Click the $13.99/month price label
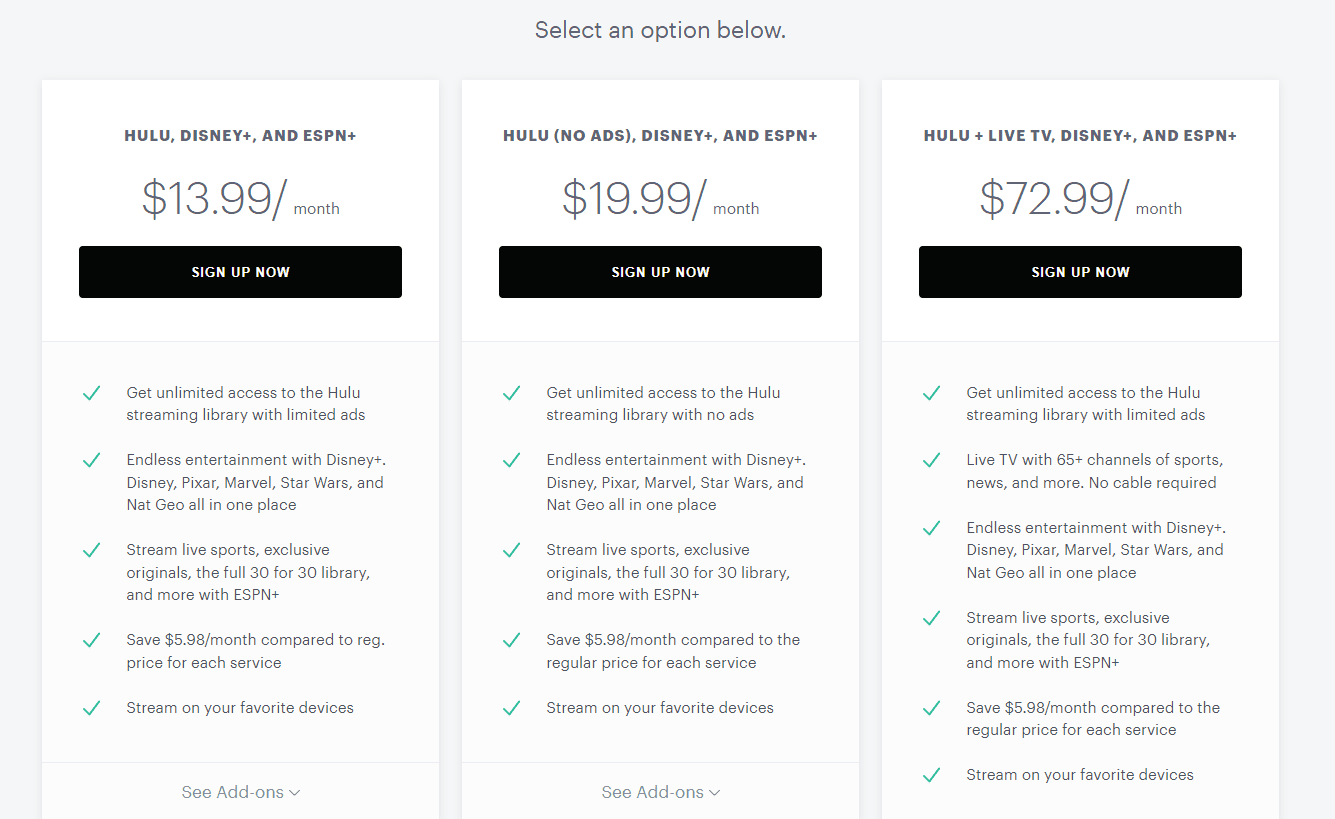 (240, 198)
